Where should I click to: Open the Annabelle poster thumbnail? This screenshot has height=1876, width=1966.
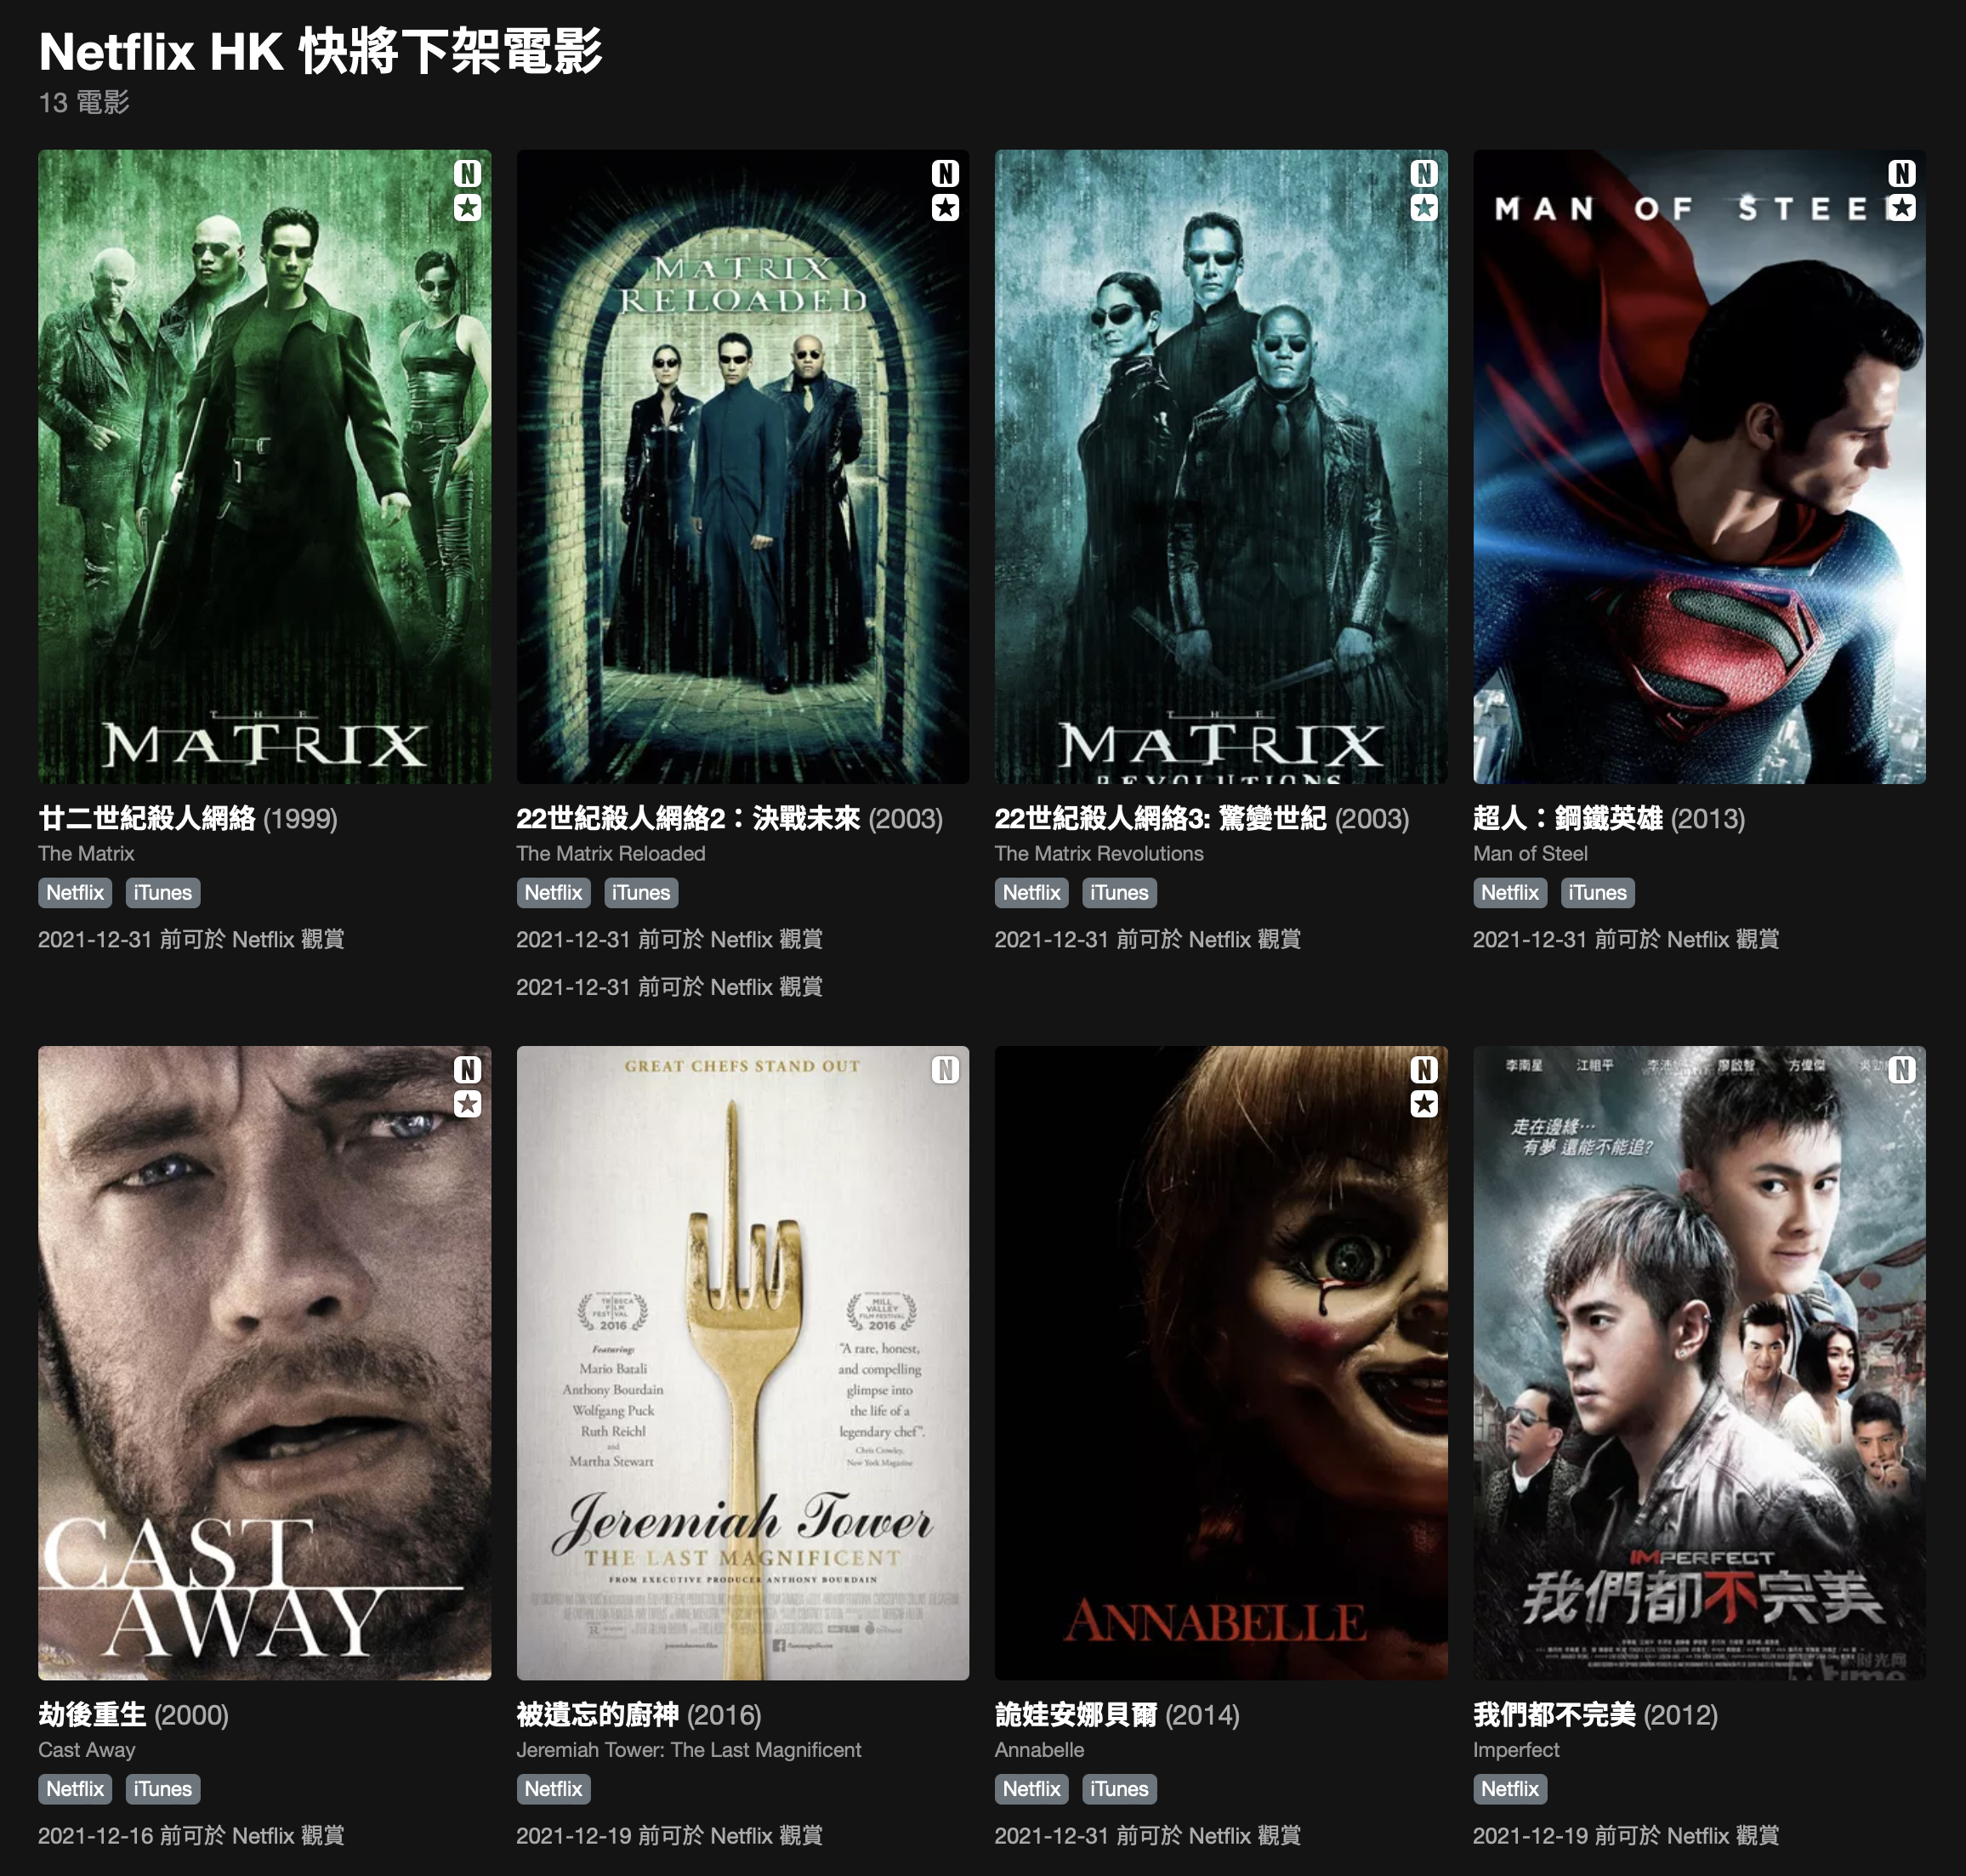coord(1221,1362)
